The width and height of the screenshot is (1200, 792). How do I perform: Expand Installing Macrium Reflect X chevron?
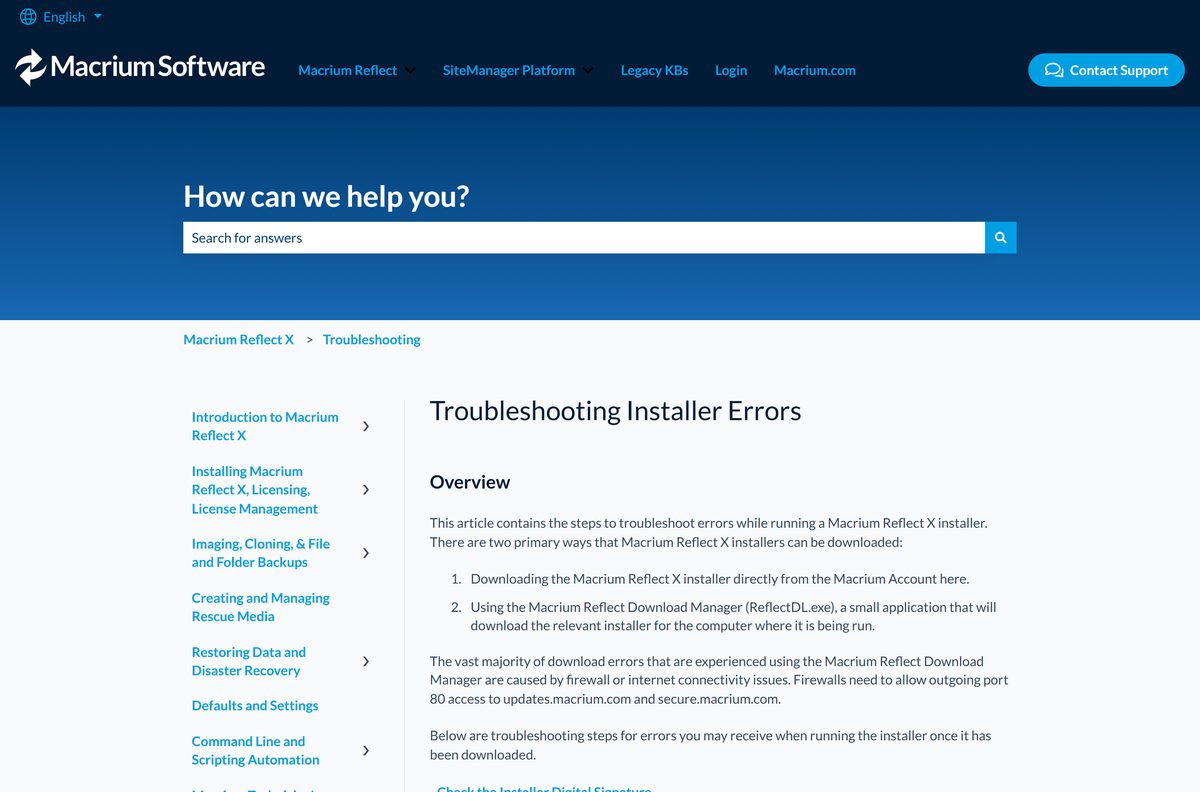tap(366, 490)
